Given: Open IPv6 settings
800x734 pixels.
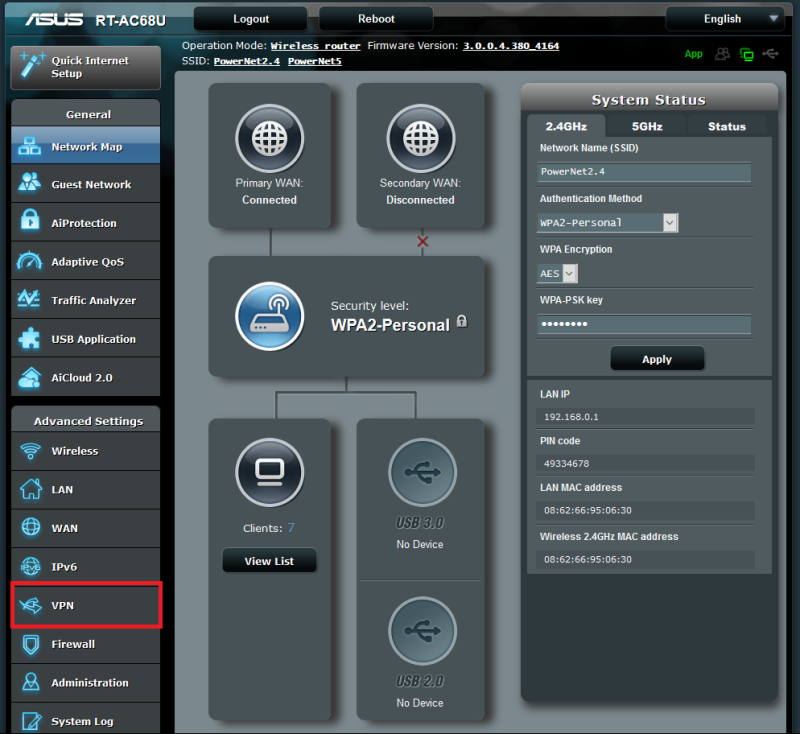Looking at the screenshot, I should point(86,567).
